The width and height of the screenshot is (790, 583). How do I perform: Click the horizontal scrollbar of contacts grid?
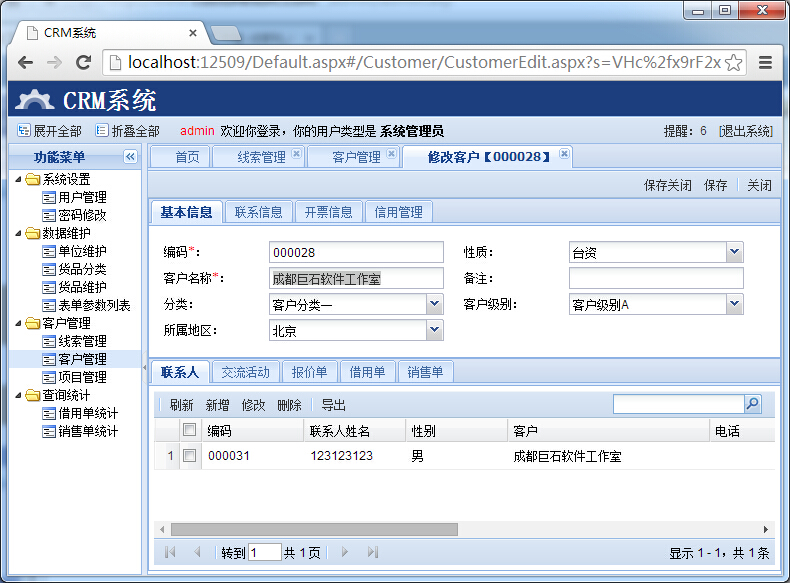click(x=310, y=529)
